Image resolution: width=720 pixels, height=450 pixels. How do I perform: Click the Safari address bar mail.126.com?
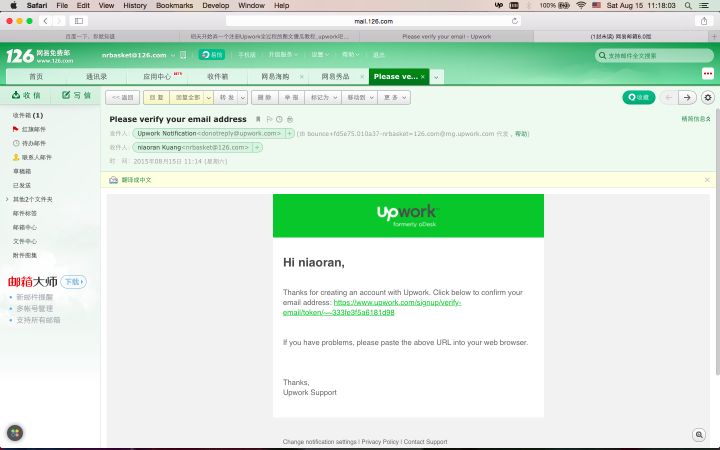coord(373,21)
